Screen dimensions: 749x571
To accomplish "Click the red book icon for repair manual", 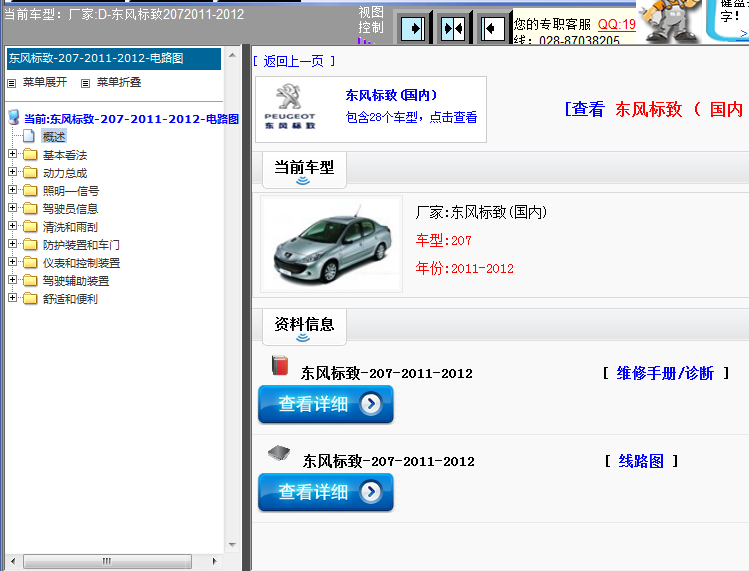I will (280, 365).
